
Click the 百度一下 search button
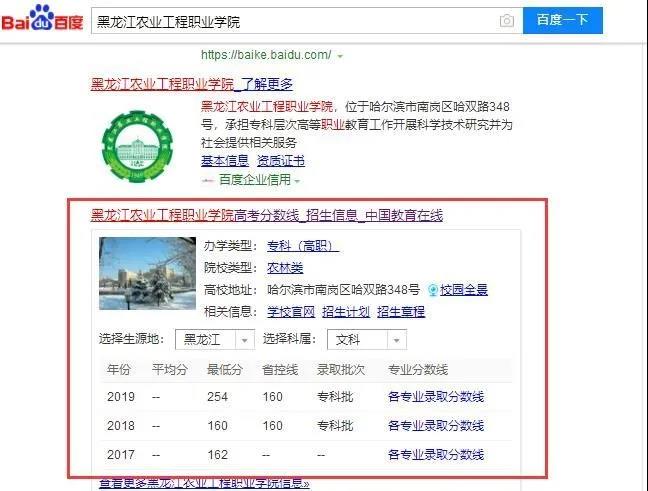(562, 20)
